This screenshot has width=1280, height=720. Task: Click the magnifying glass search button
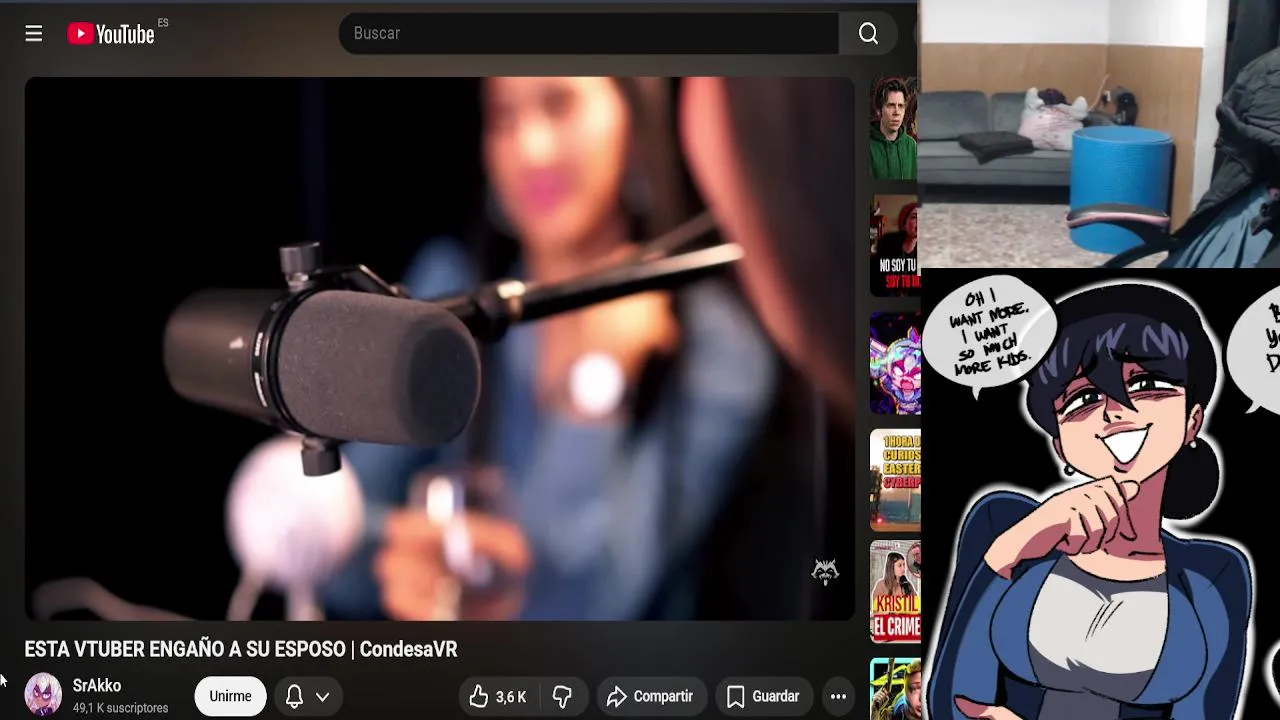pos(868,34)
